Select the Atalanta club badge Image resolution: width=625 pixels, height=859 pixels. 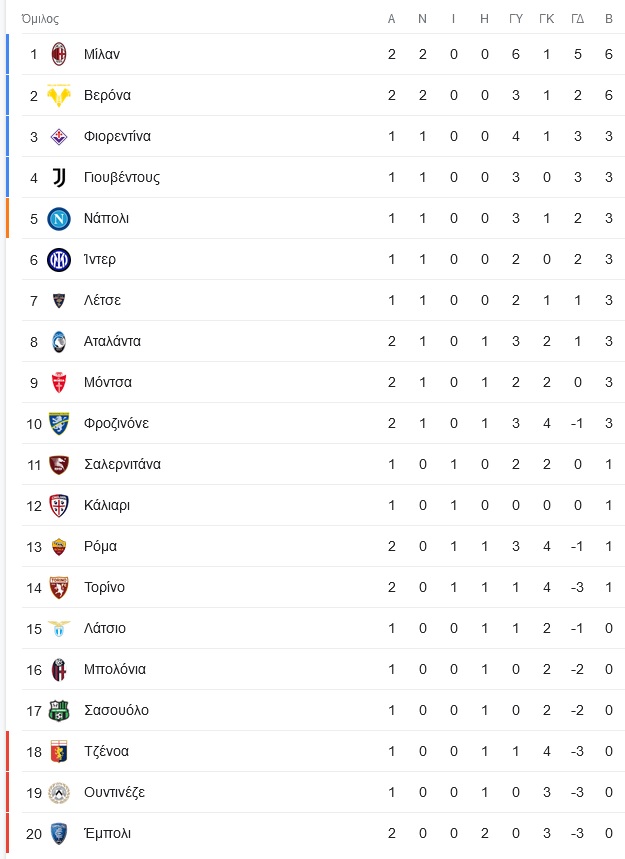[59, 341]
